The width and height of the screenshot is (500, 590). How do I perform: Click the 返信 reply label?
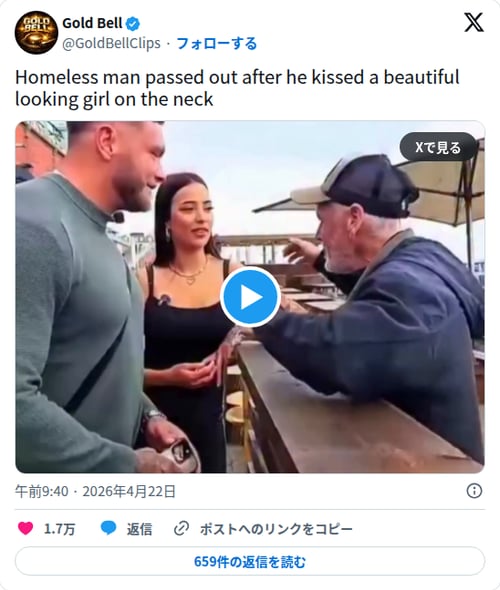(x=139, y=529)
